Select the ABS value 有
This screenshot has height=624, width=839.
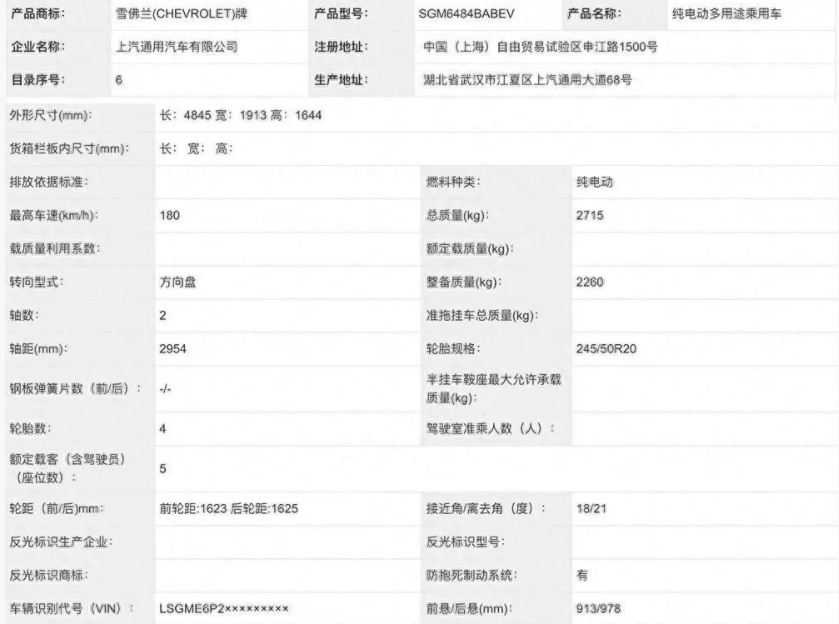tap(582, 575)
